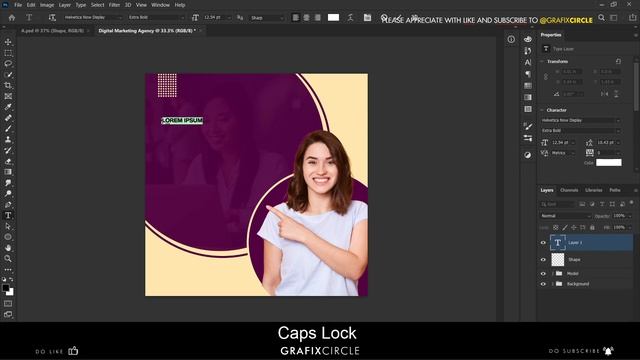Select the Crop tool

(x=8, y=85)
